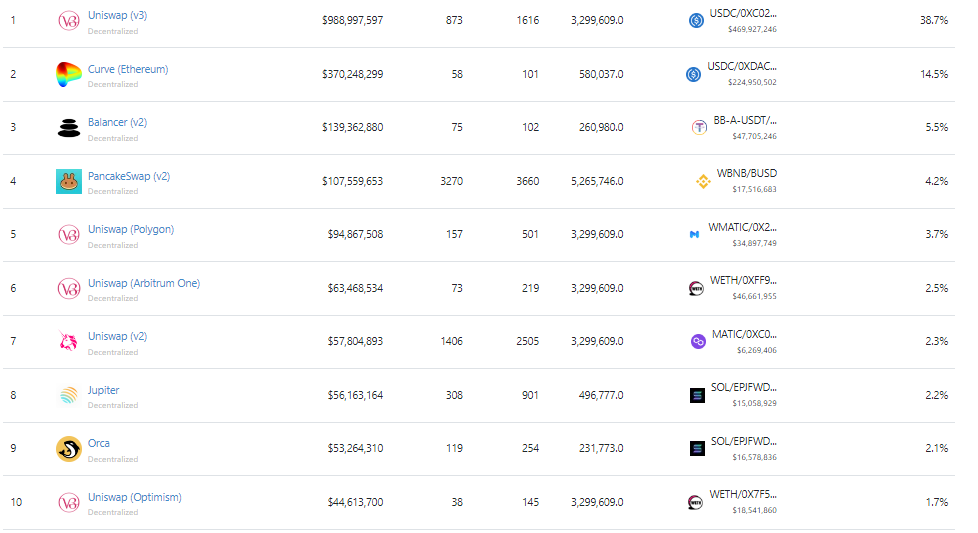Viewport: 978px width, 533px height.
Task: Select the WETH/0XFF9... trading pair
Action: tap(743, 281)
